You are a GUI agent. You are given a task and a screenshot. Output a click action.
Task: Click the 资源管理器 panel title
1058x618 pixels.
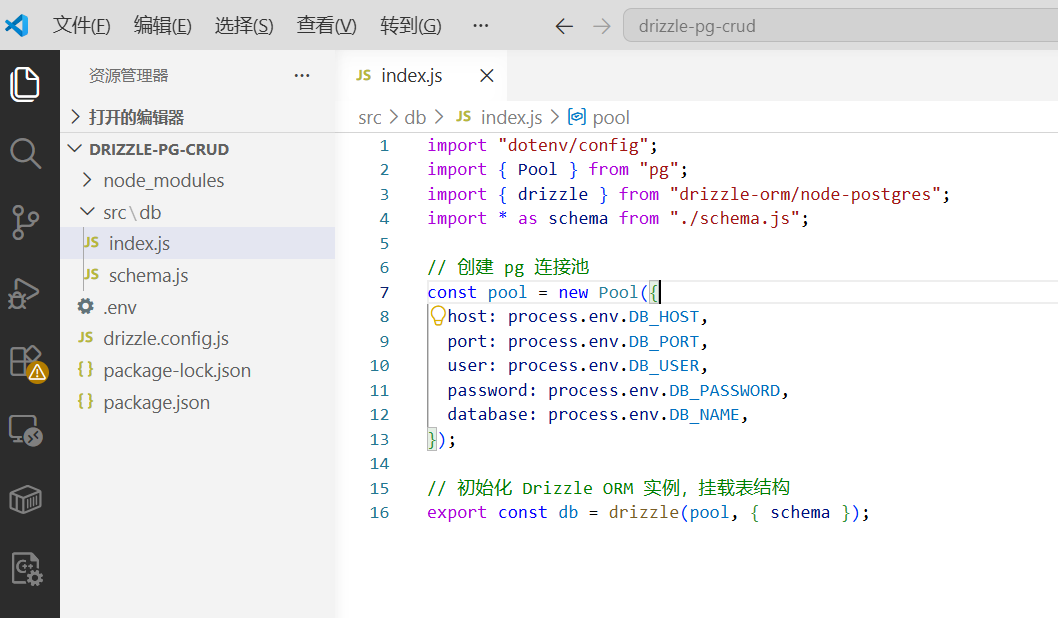(x=128, y=76)
